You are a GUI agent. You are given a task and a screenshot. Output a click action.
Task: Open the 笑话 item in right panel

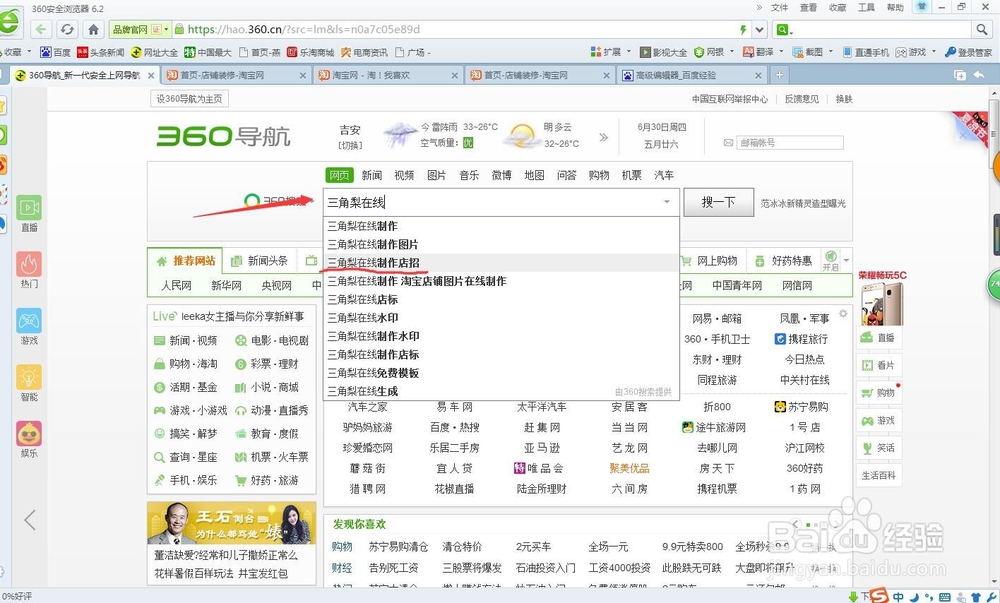(x=879, y=448)
